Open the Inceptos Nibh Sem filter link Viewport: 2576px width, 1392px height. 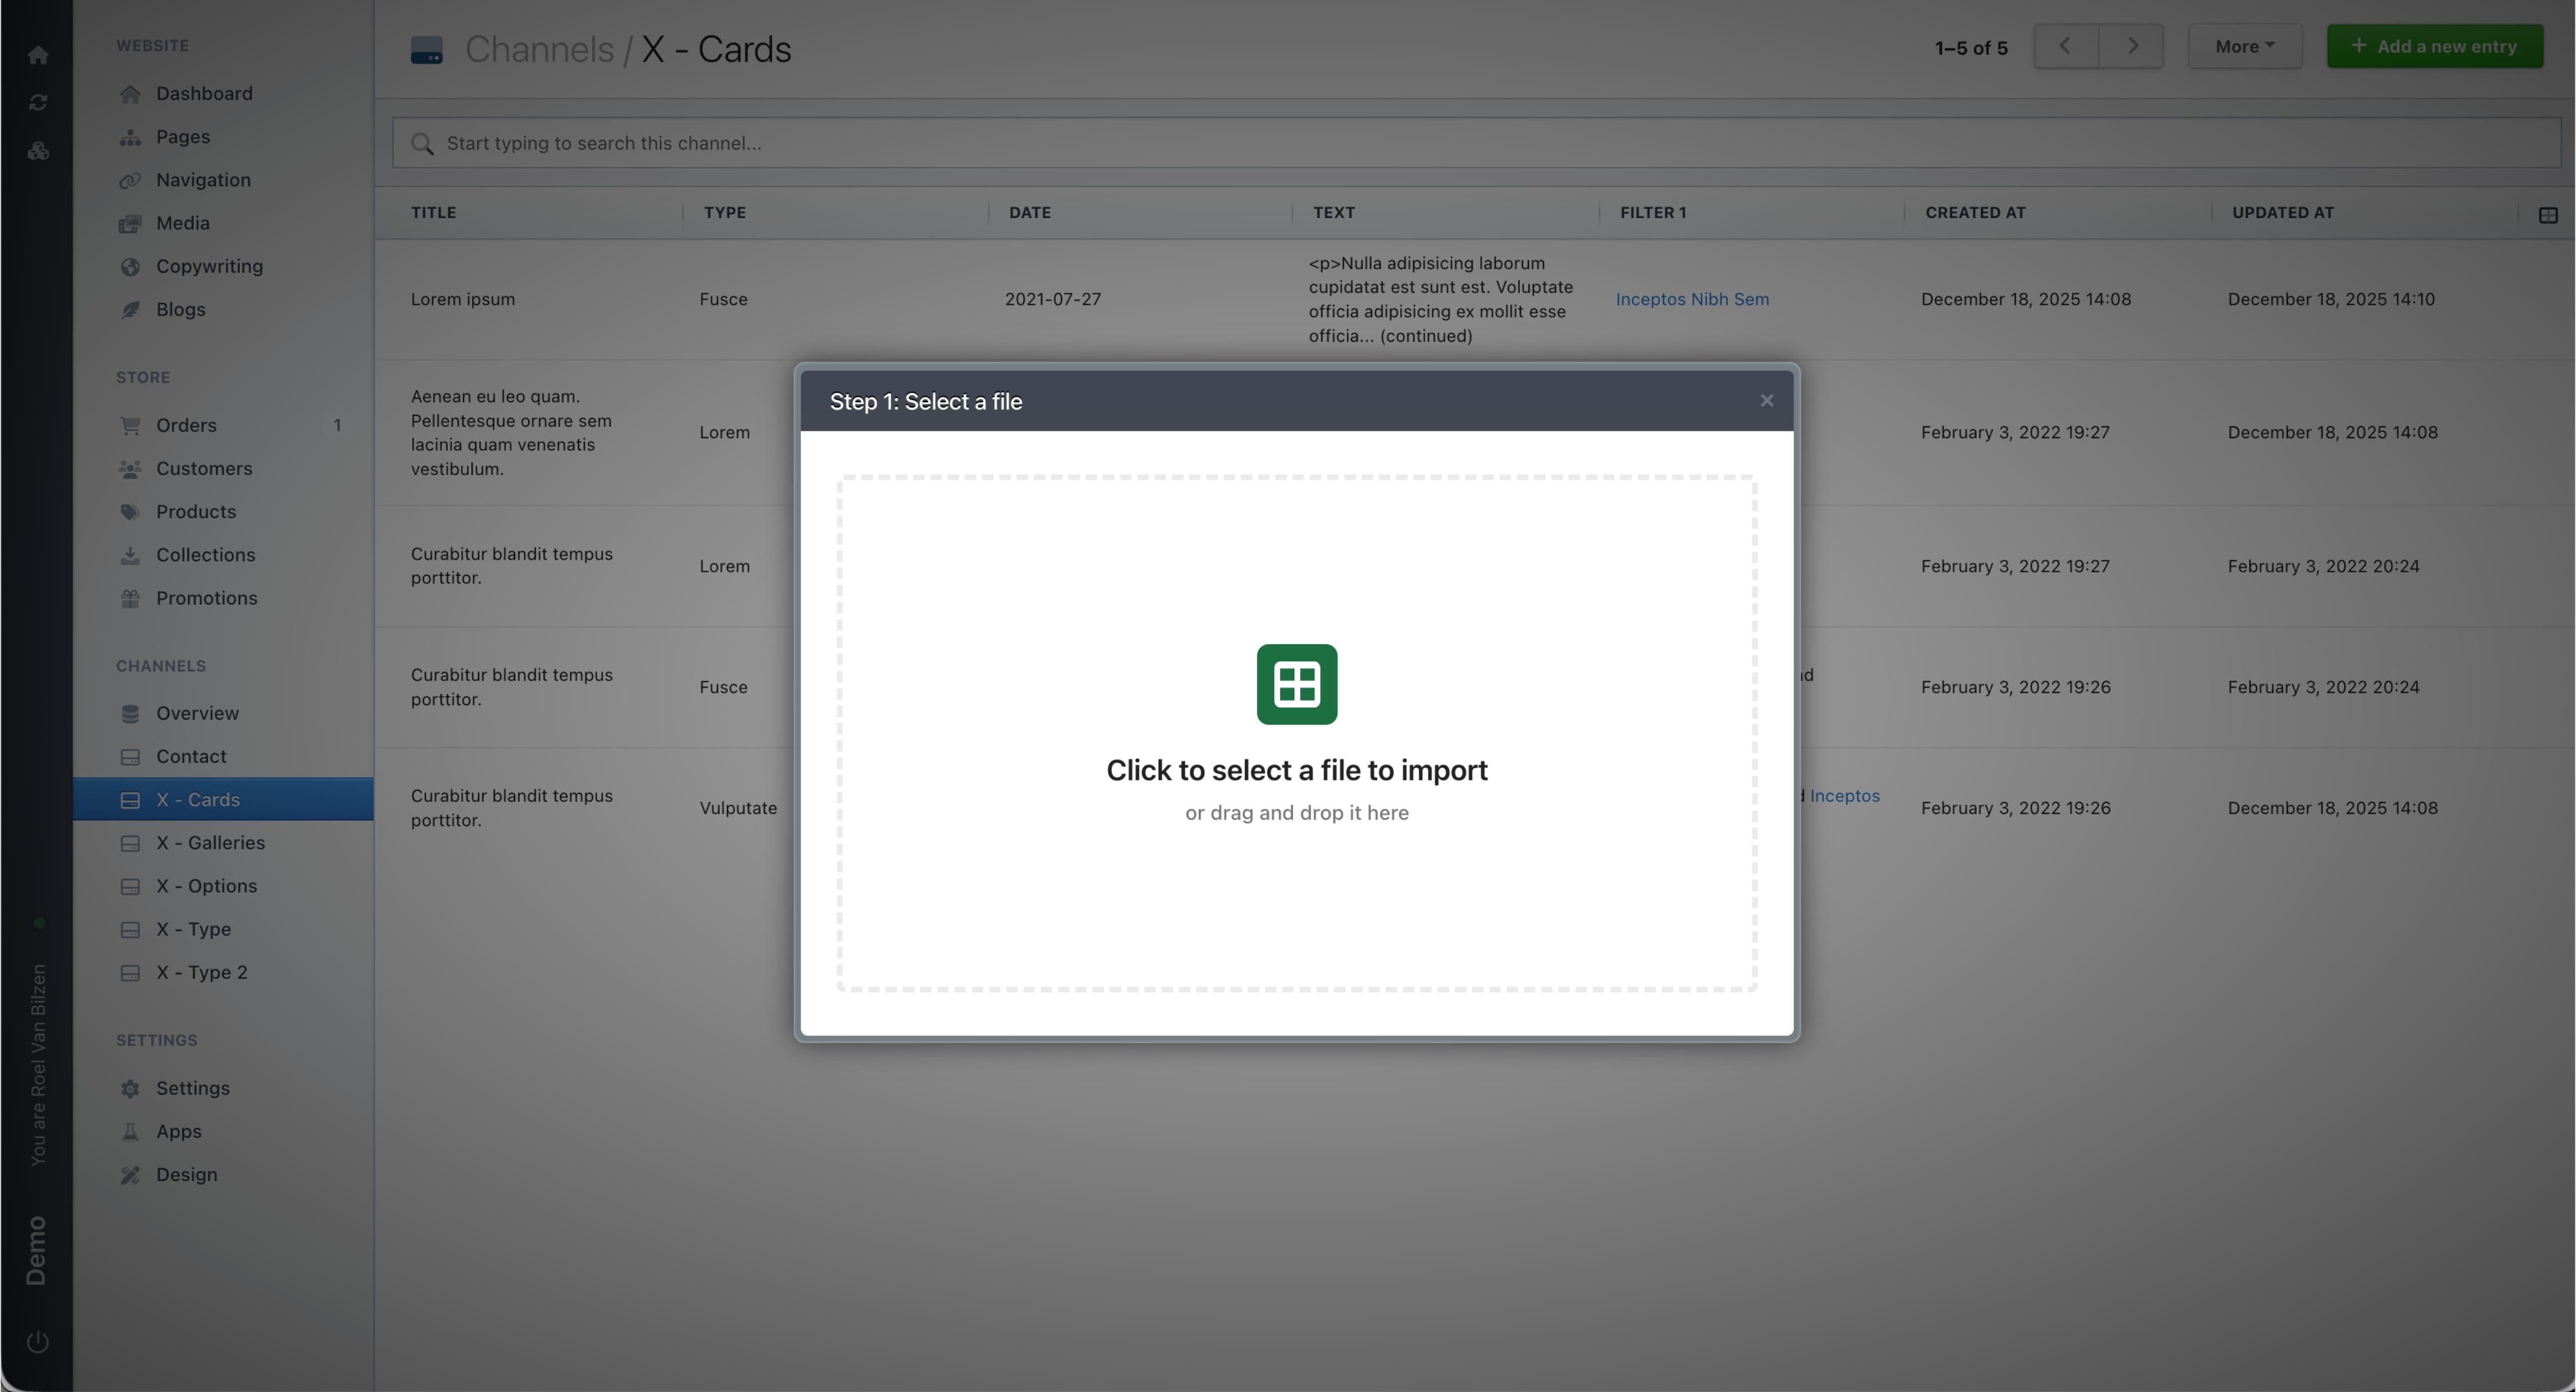tap(1692, 299)
